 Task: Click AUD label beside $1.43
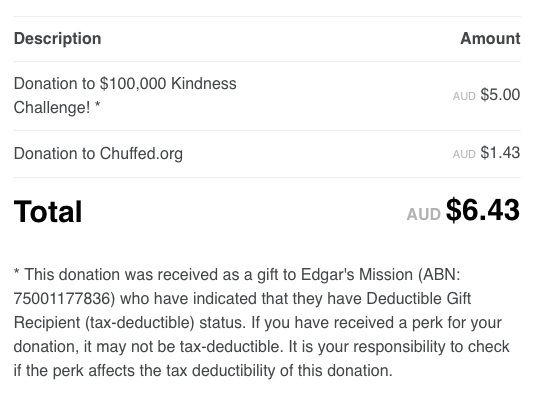(464, 154)
